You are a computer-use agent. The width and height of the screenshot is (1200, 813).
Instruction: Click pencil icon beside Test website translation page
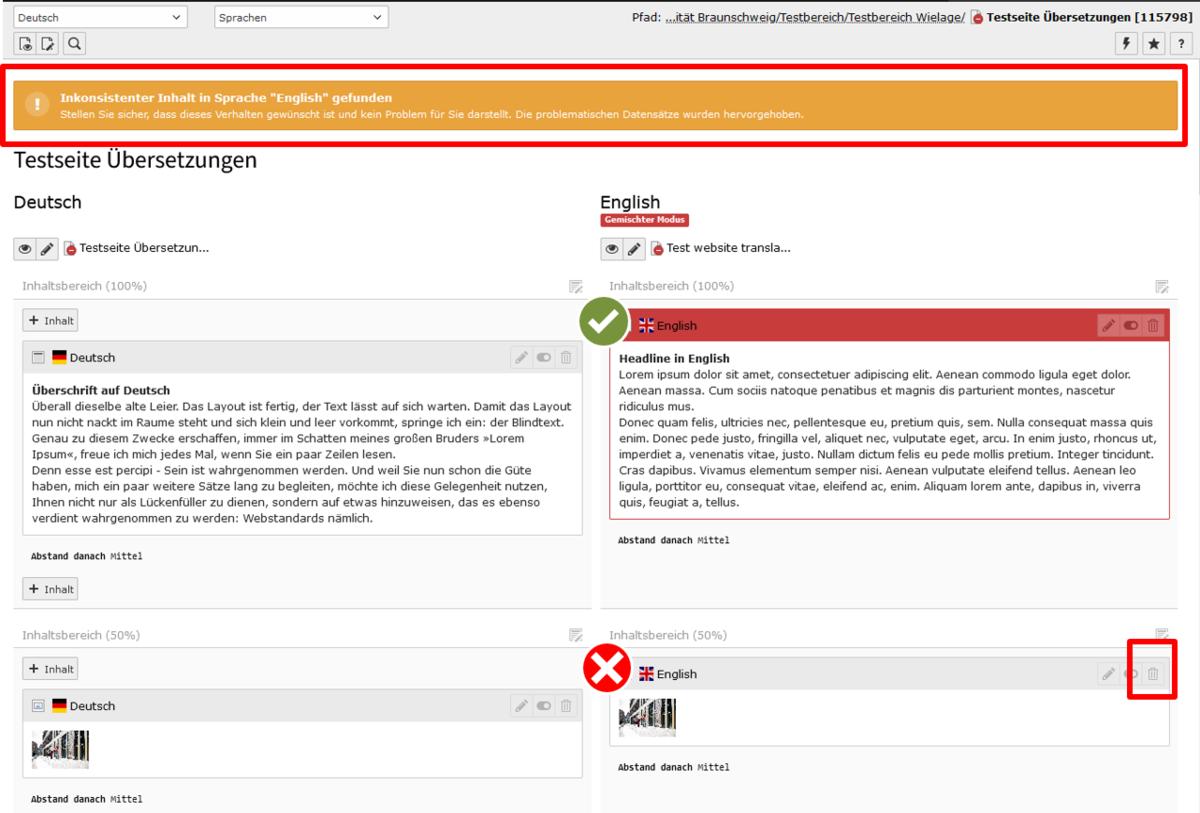[x=634, y=248]
